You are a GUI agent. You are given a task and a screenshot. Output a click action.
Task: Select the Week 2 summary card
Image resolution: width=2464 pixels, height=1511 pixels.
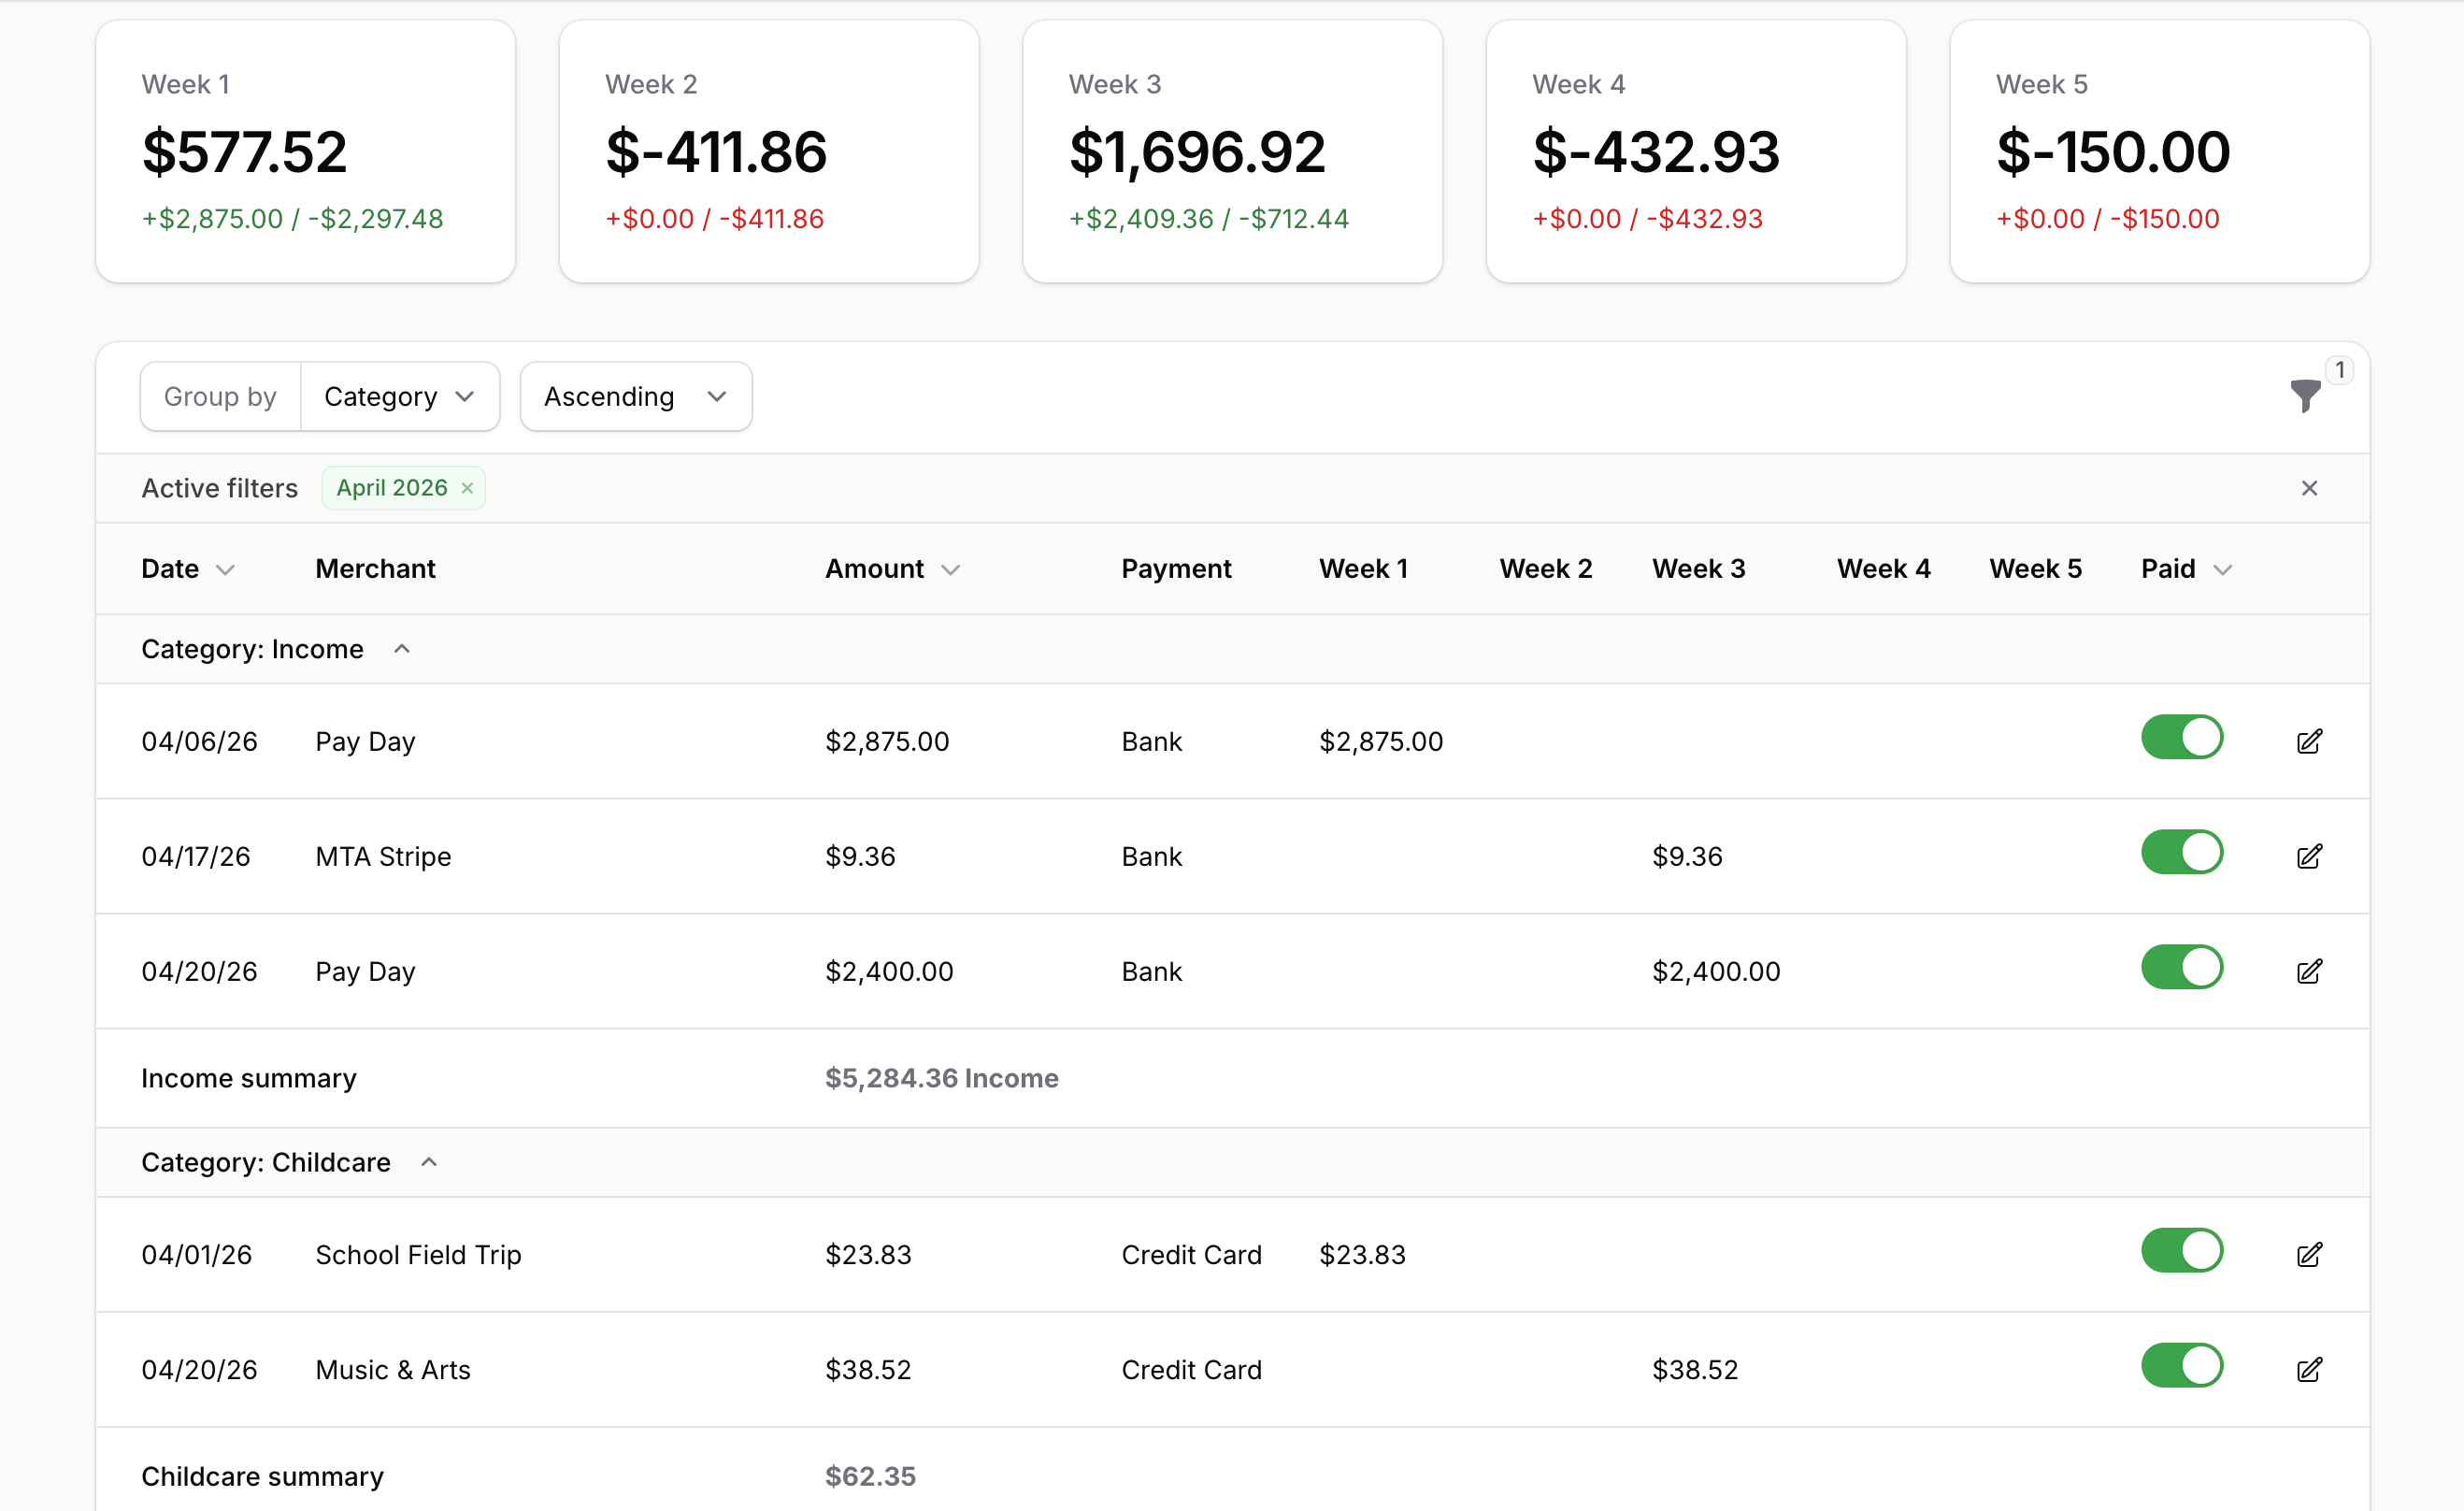769,152
